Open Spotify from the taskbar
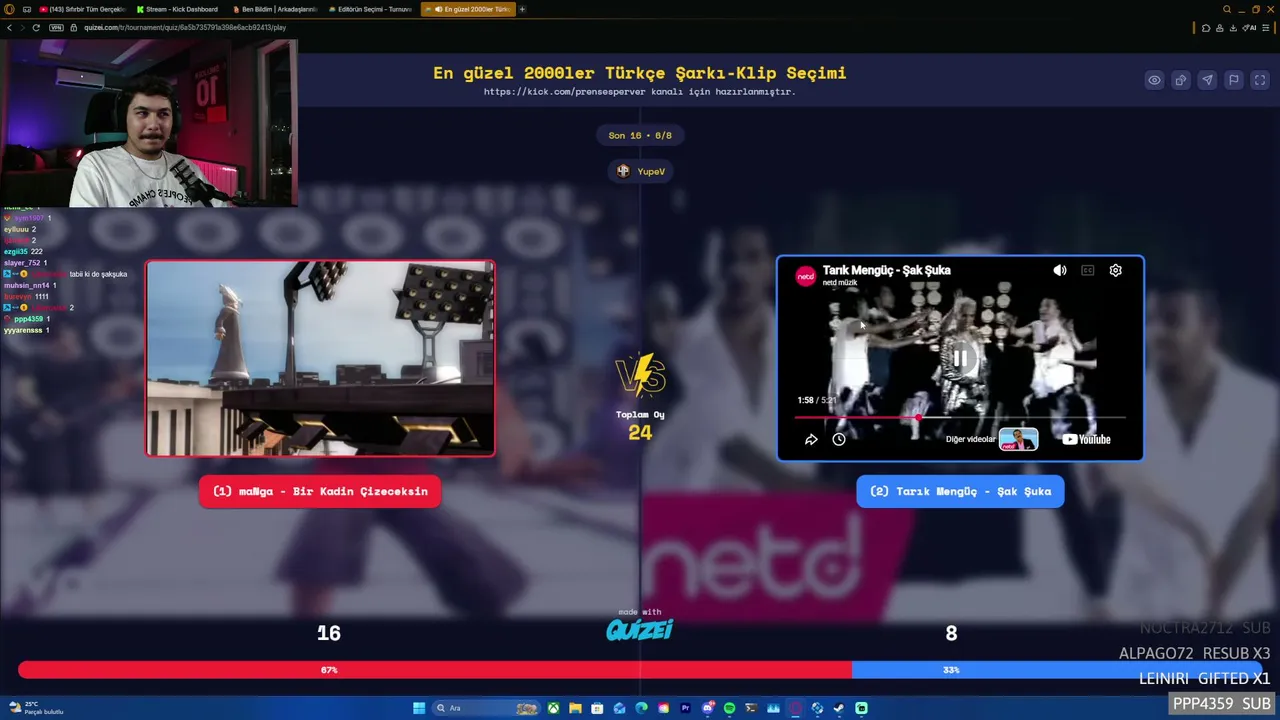This screenshot has width=1280, height=720. 729,708
